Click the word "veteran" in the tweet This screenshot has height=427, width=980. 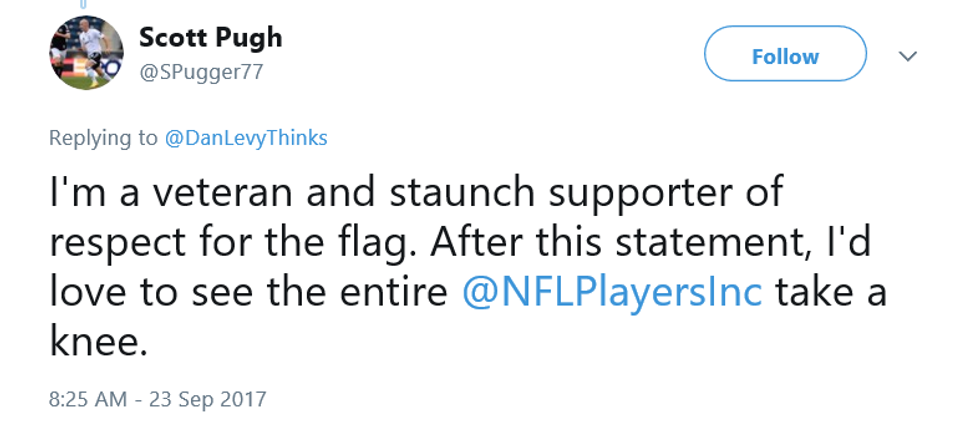coord(207,190)
